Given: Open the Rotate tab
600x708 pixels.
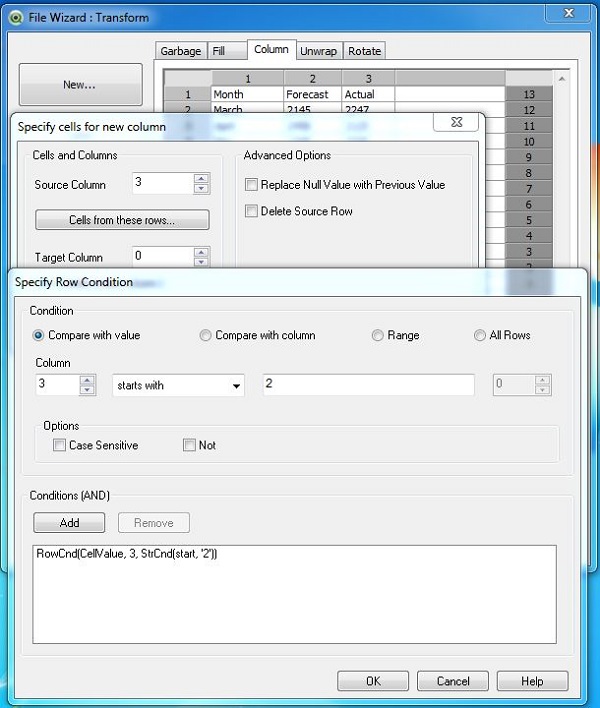Looking at the screenshot, I should pyautogui.click(x=364, y=51).
